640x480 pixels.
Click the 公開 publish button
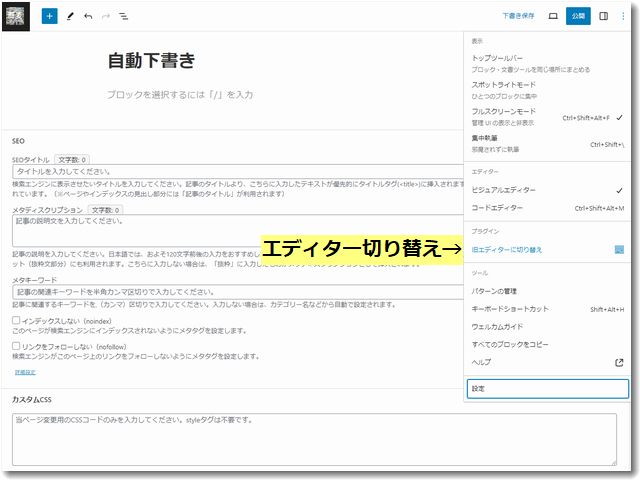[578, 17]
